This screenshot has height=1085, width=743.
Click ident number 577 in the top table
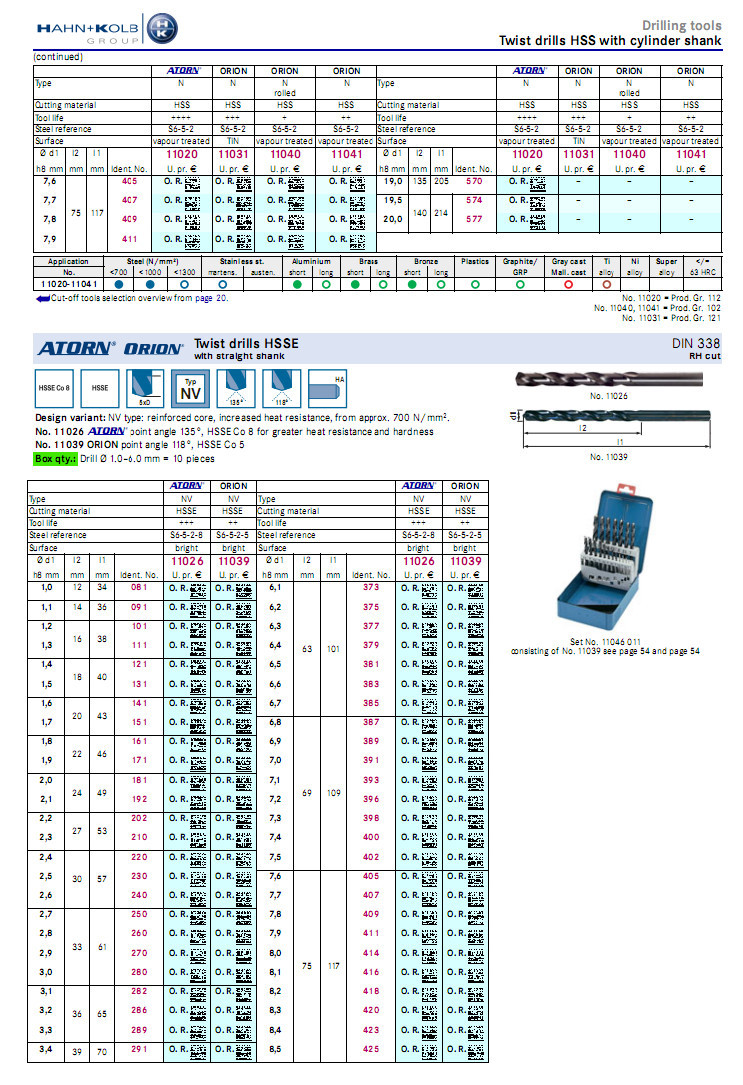(x=474, y=219)
